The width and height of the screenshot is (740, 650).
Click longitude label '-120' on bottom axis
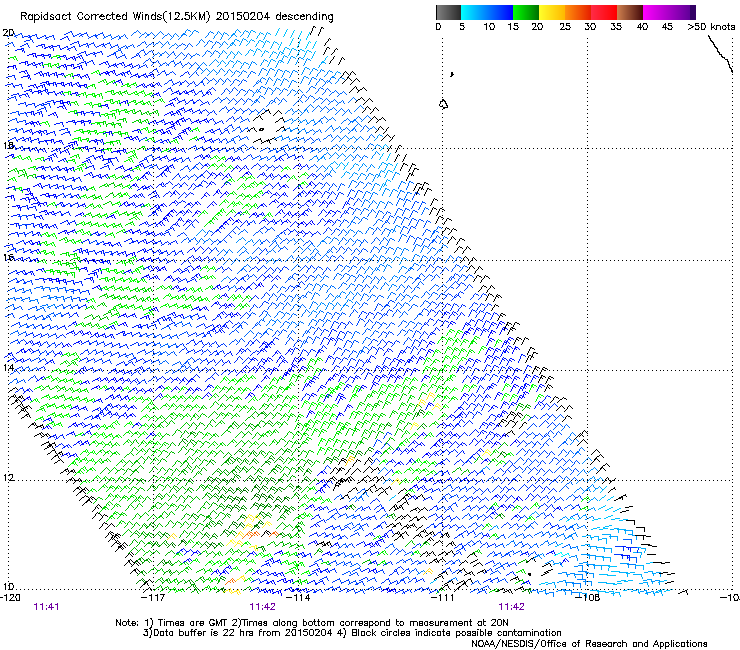tap(10, 598)
